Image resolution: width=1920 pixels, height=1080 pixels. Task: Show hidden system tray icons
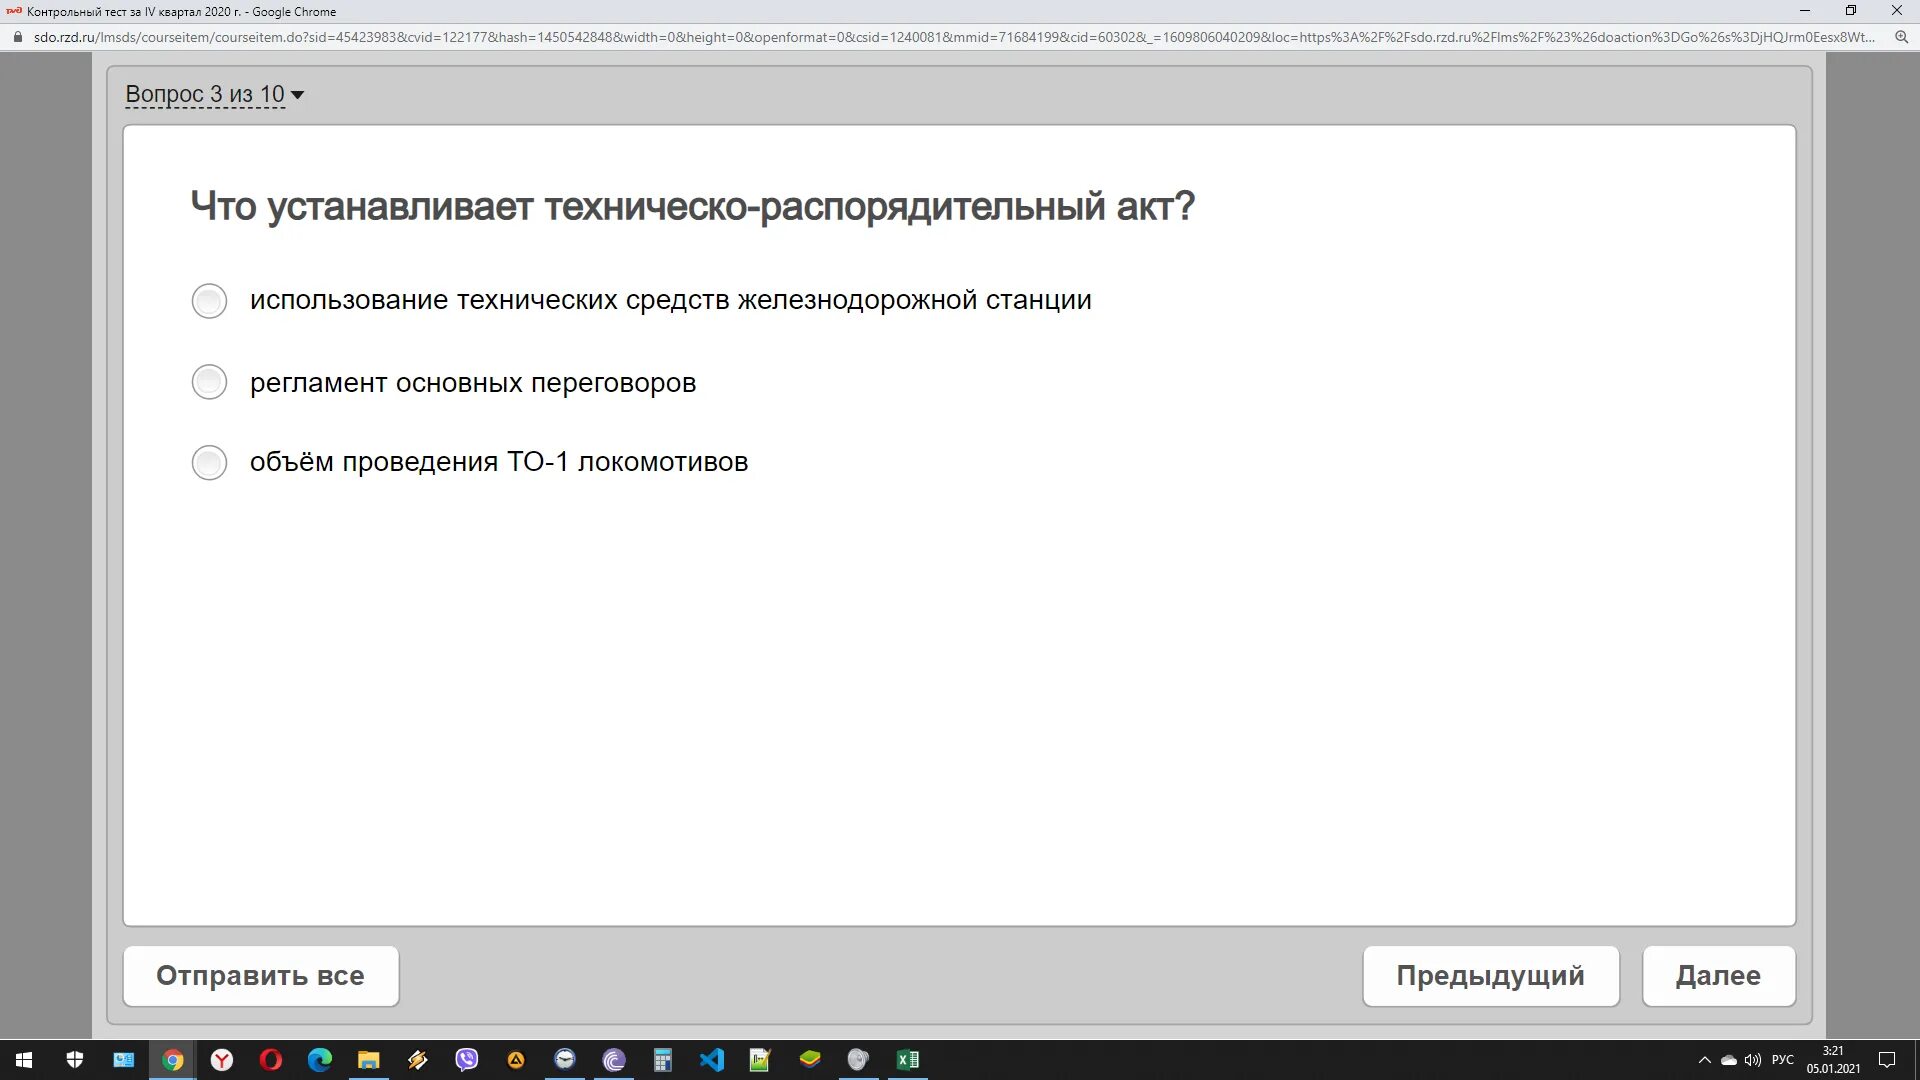(x=1705, y=1060)
